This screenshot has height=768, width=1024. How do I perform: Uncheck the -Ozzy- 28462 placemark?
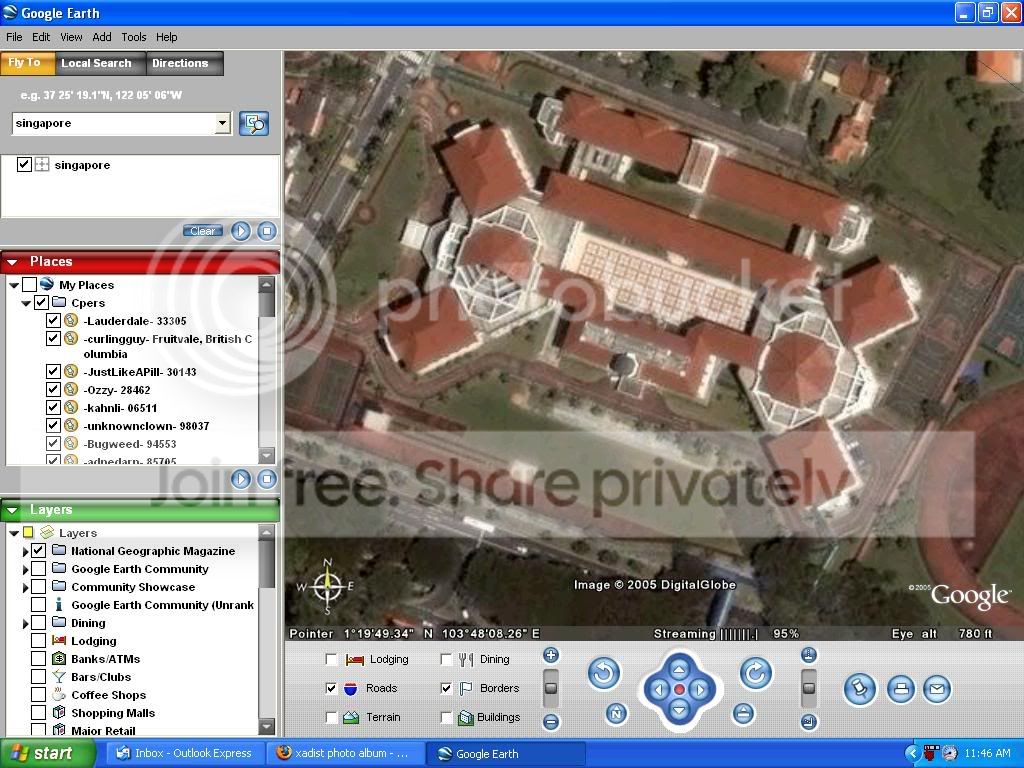pos(54,390)
